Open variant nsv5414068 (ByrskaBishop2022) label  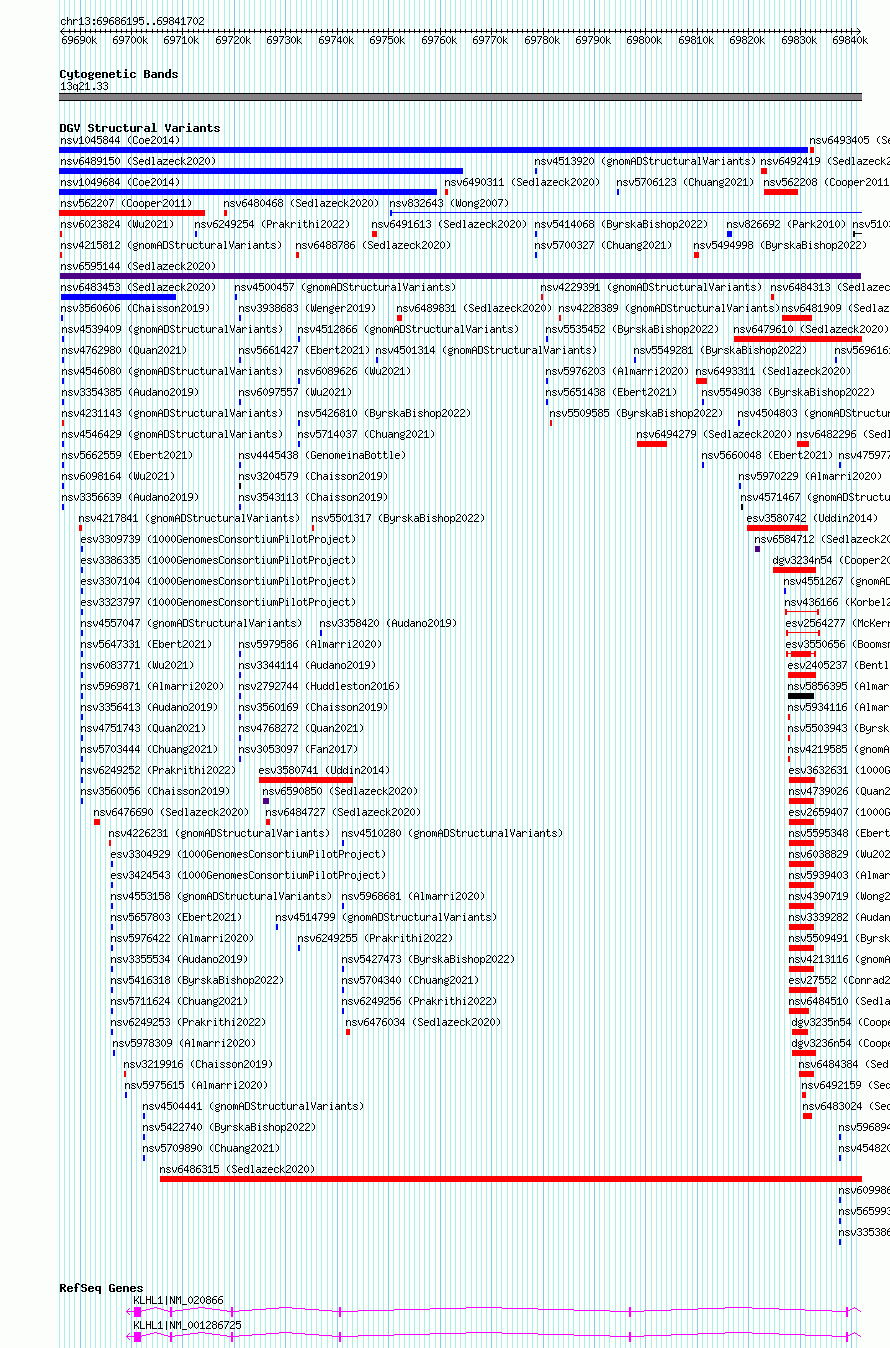coord(621,224)
